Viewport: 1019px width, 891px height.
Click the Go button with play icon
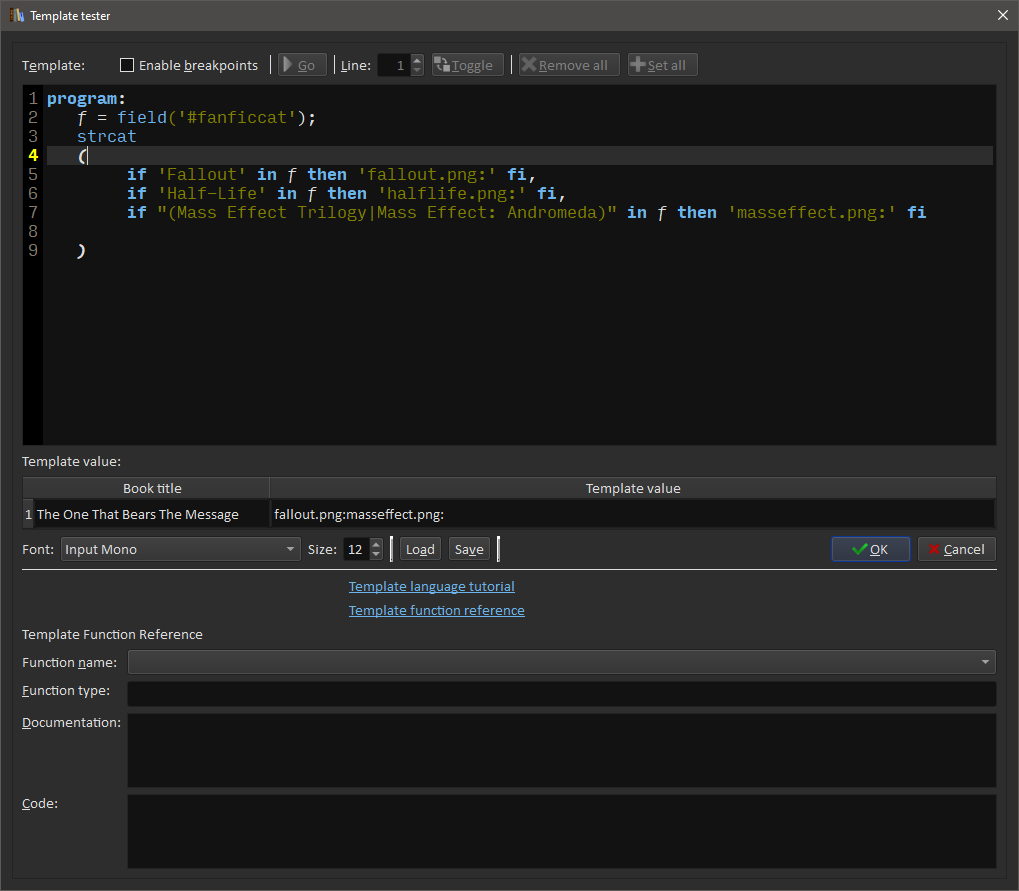300,65
